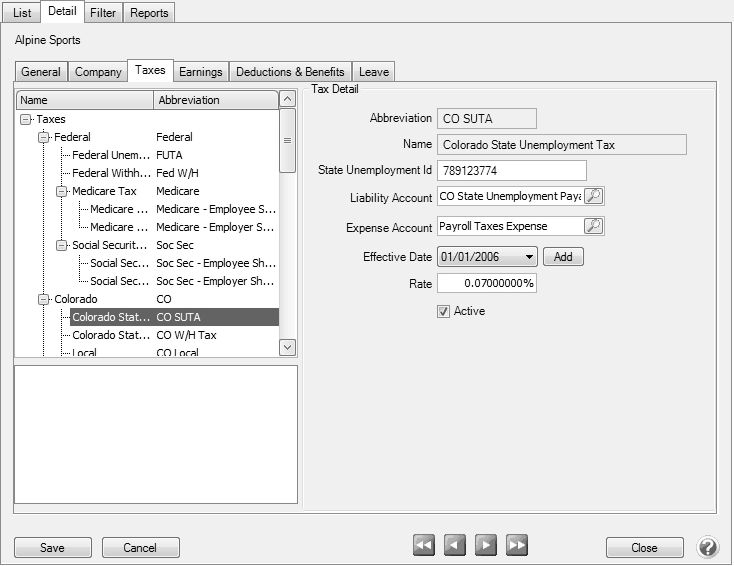The height and width of the screenshot is (566, 734).
Task: Click Add next to Effective Date
Action: click(x=563, y=257)
